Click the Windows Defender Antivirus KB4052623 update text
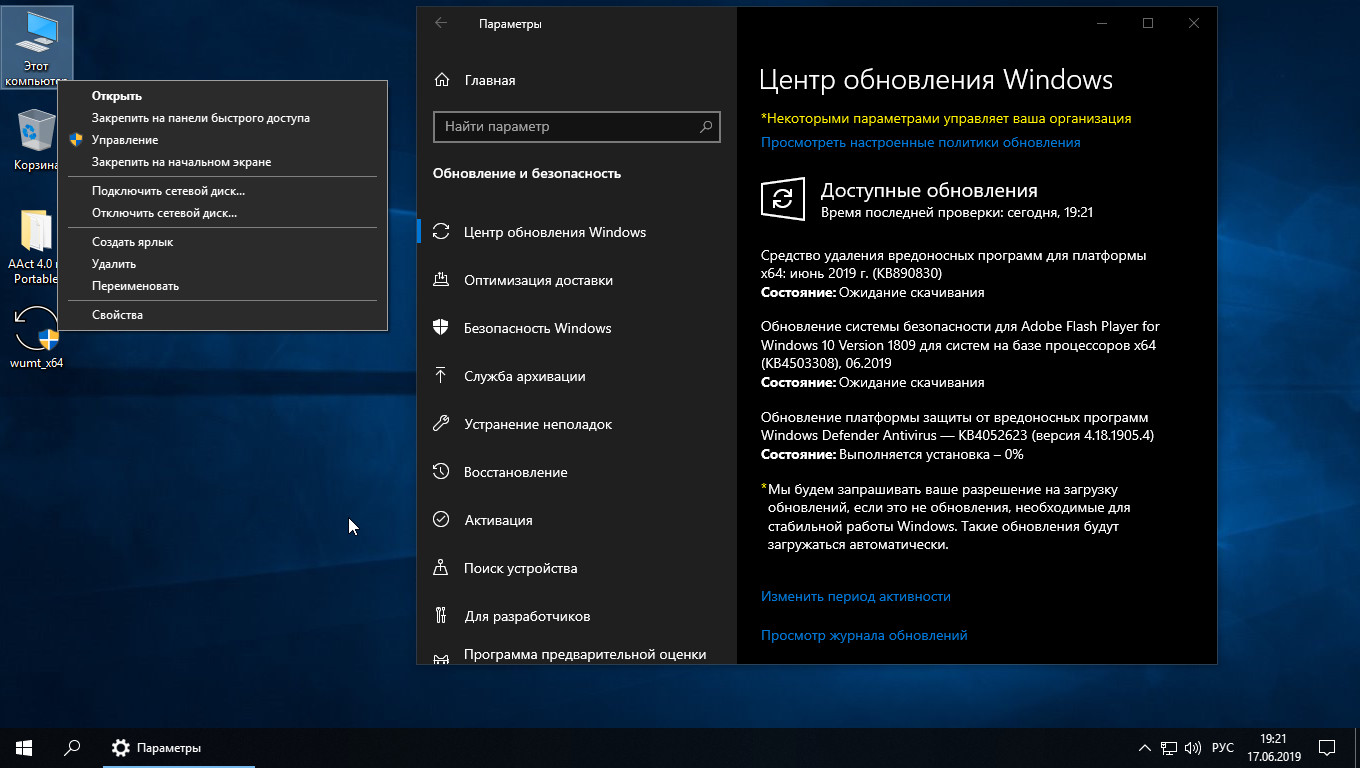1360x768 pixels. point(959,426)
